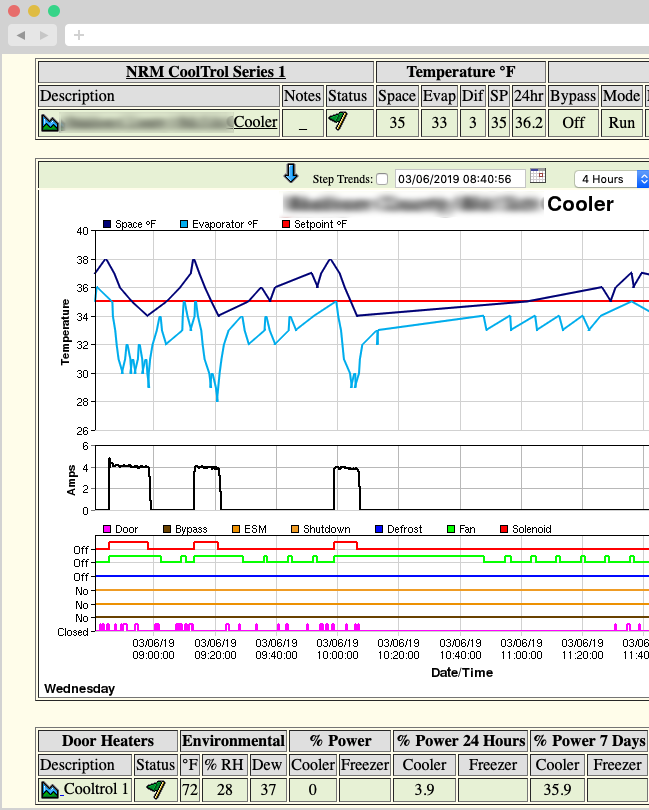Click the 10:00:00 time axis label
The width and height of the screenshot is (649, 810).
click(337, 649)
